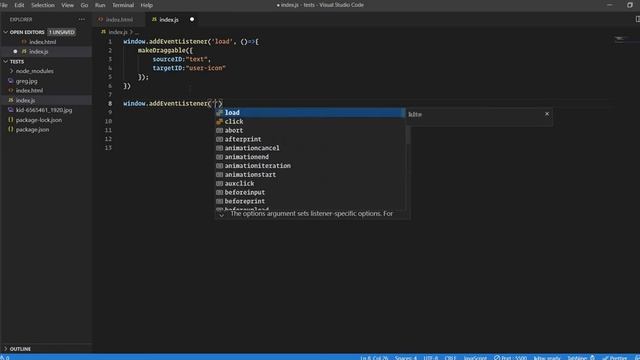
Task: Click the package.json braces file icon
Action: 11,129
